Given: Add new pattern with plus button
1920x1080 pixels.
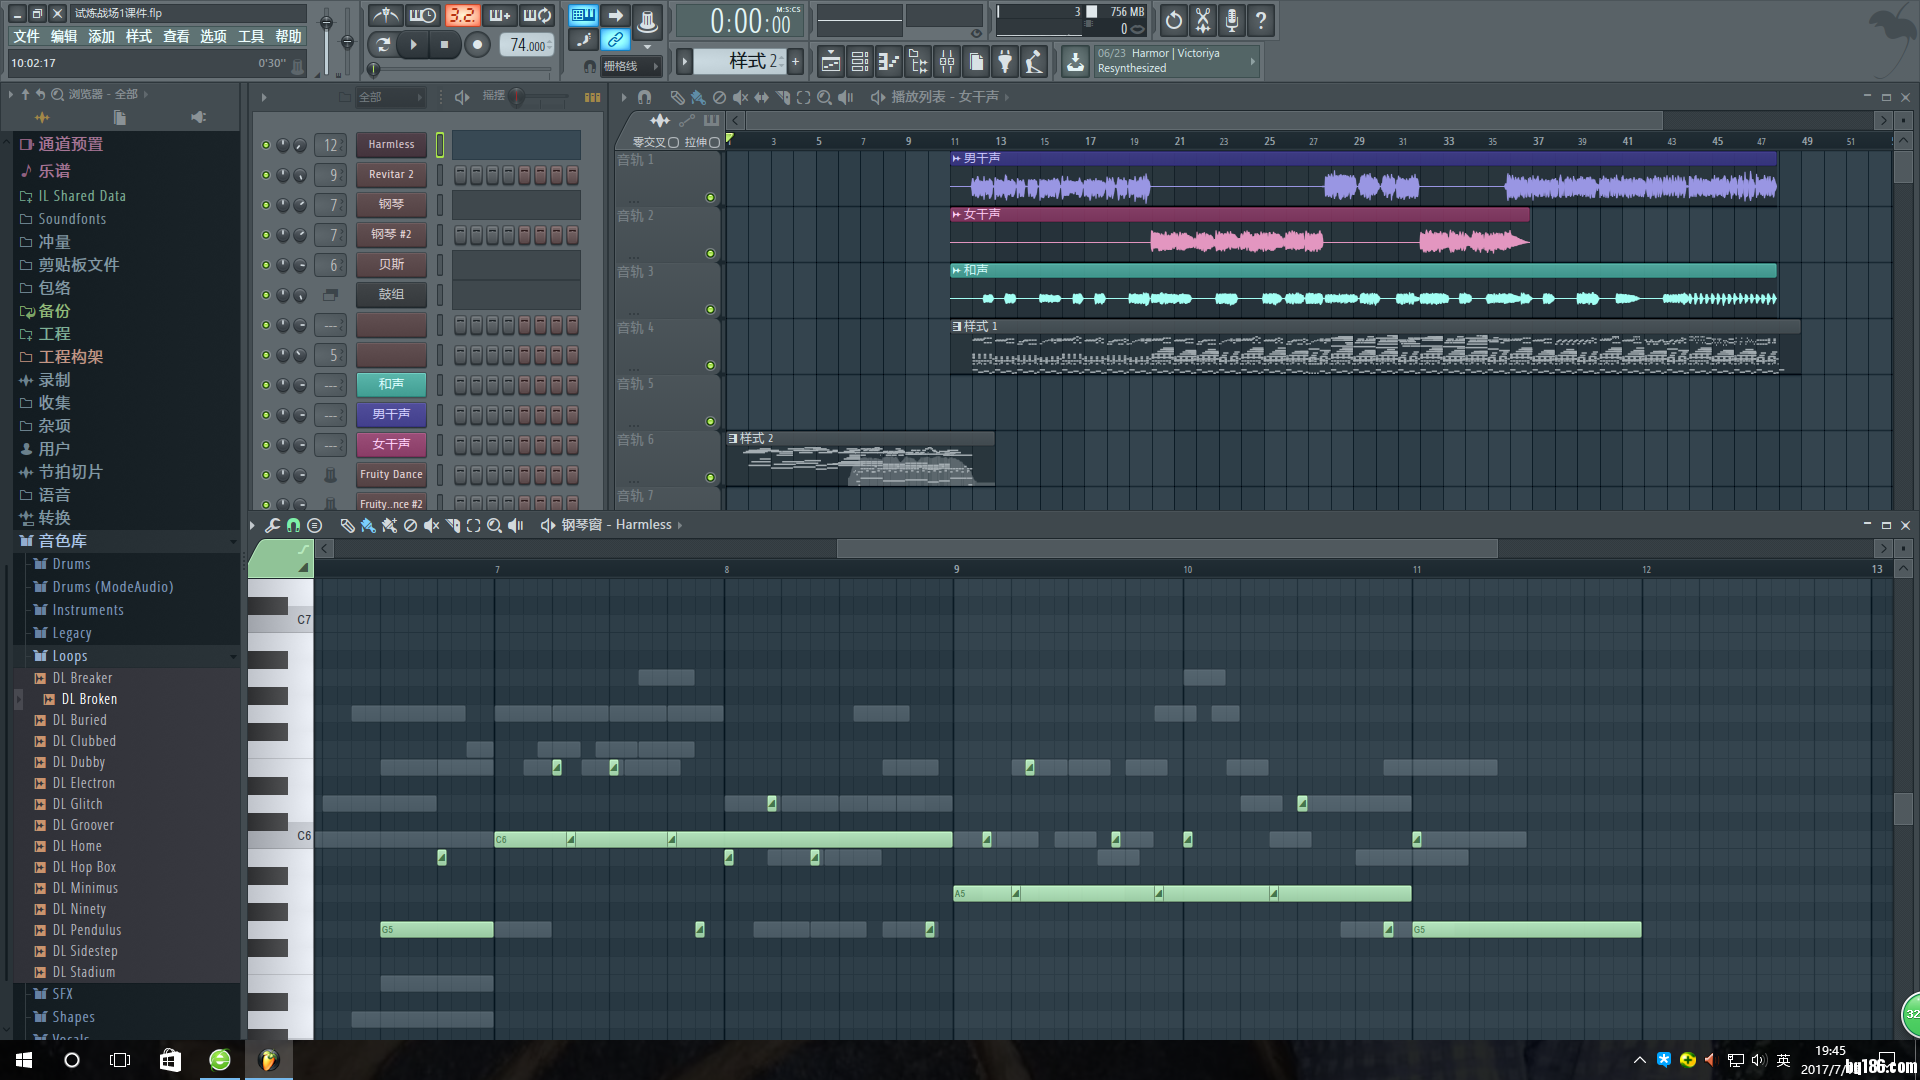Looking at the screenshot, I should pos(796,62).
